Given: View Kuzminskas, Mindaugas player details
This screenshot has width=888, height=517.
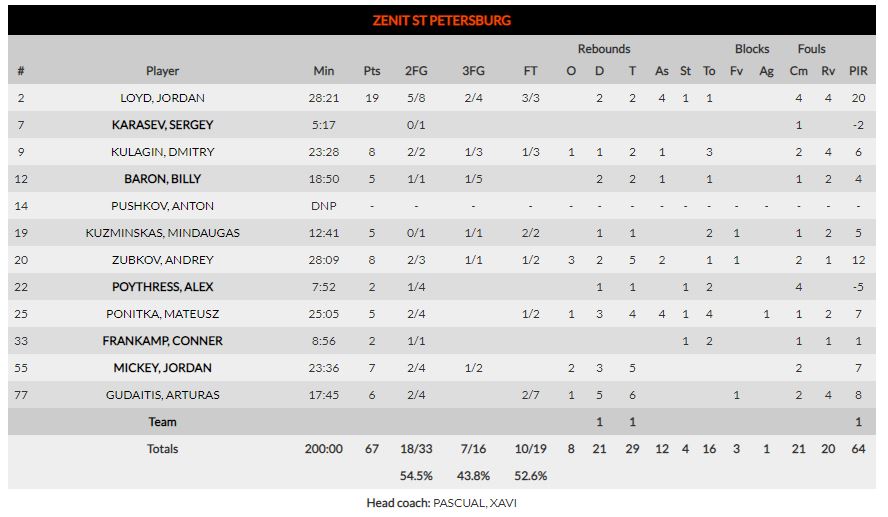Looking at the screenshot, I should click(x=162, y=233).
